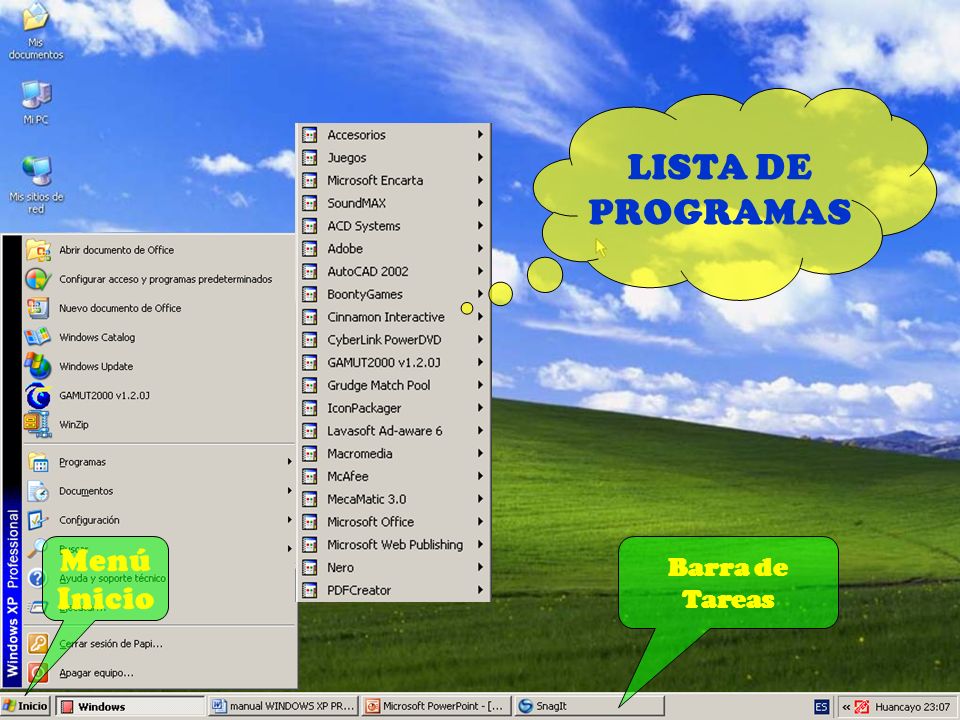Switch to SnagIt taskbar button
This screenshot has height=720, width=960.
589,707
